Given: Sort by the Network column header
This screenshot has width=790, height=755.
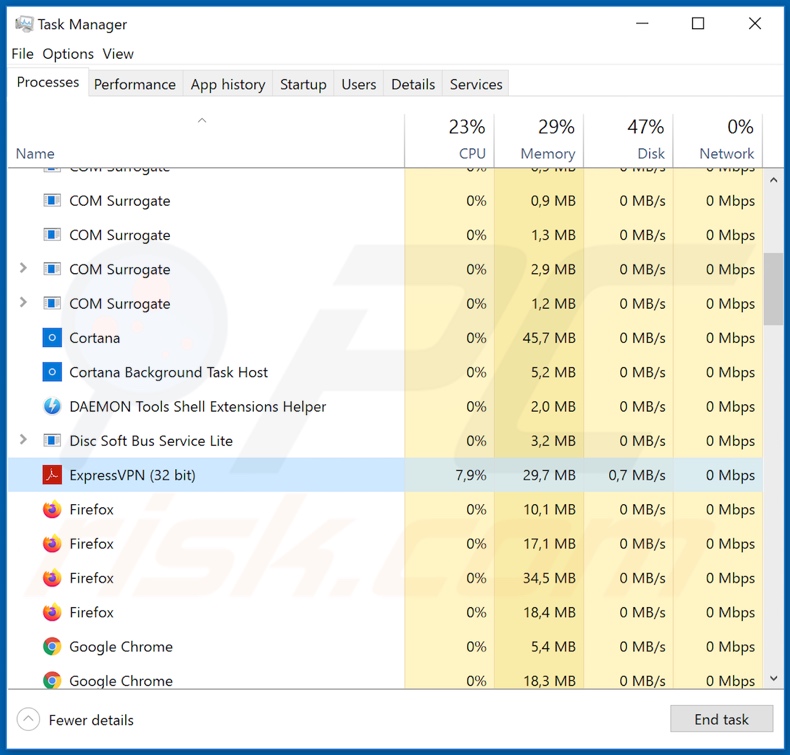Looking at the screenshot, I should [718, 141].
